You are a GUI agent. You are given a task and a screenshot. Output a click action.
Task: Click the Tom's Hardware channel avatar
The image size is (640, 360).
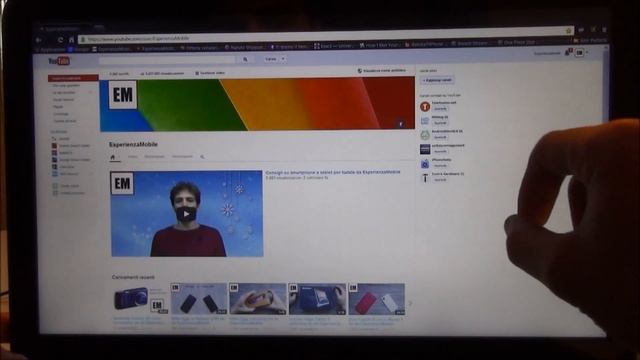tap(425, 178)
